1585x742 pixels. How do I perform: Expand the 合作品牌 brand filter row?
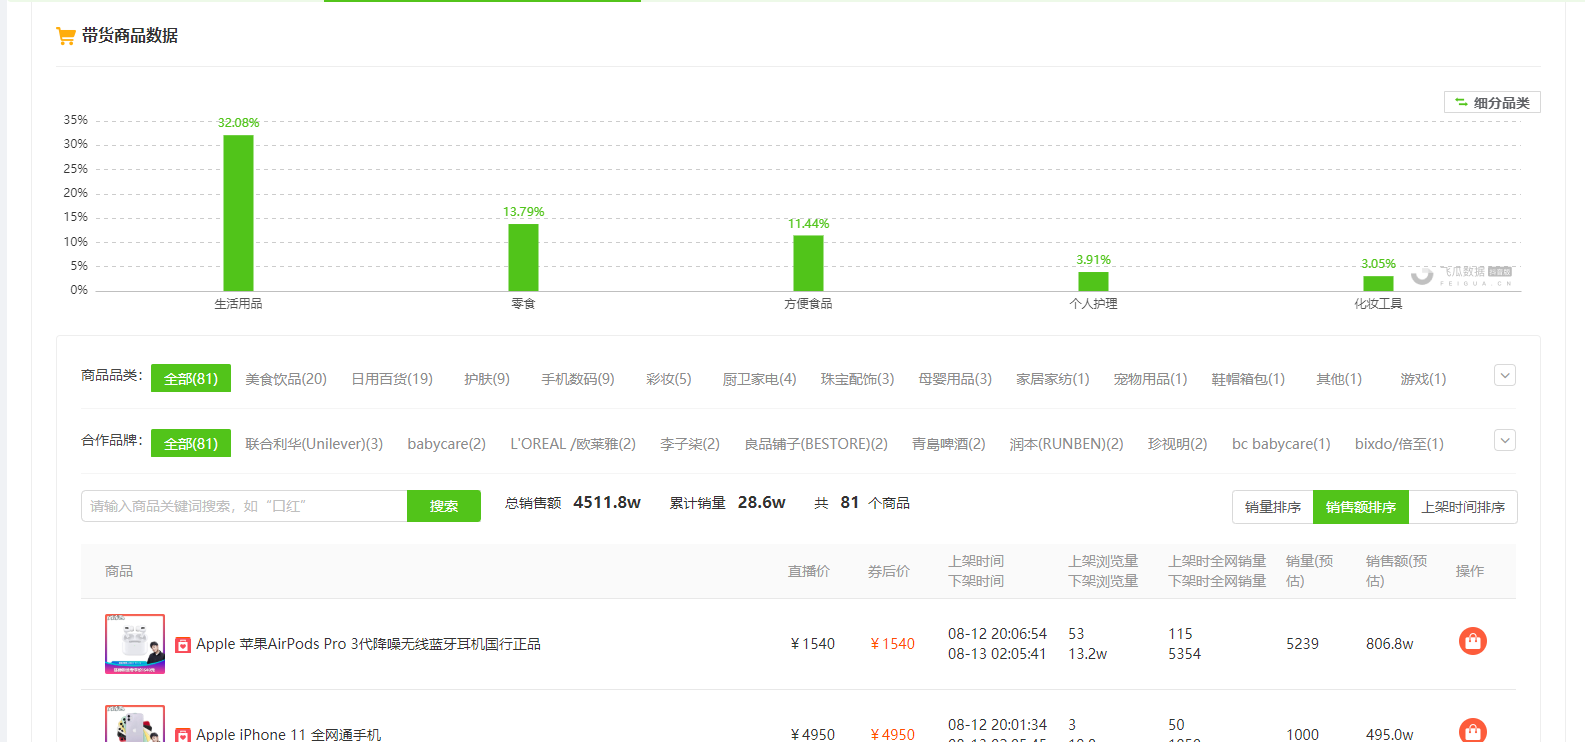click(x=1504, y=441)
